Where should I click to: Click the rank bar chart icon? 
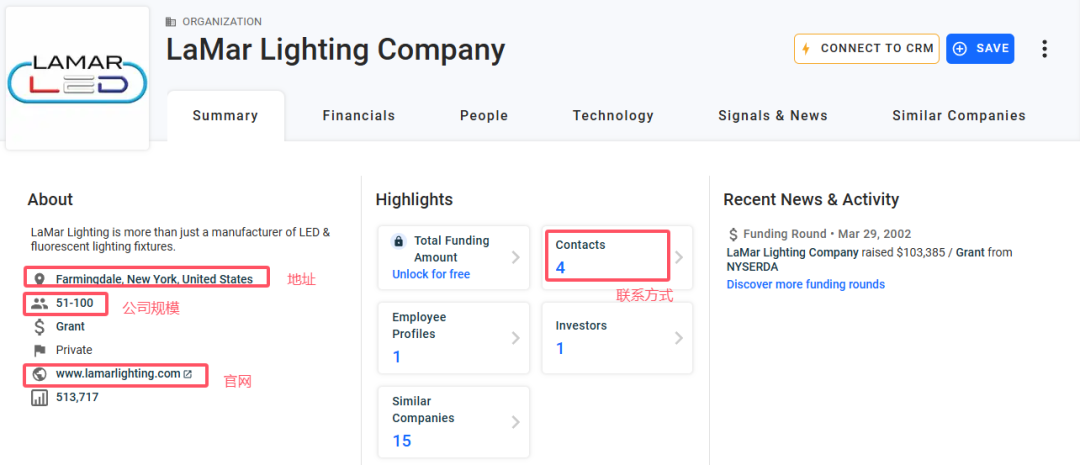tap(40, 398)
